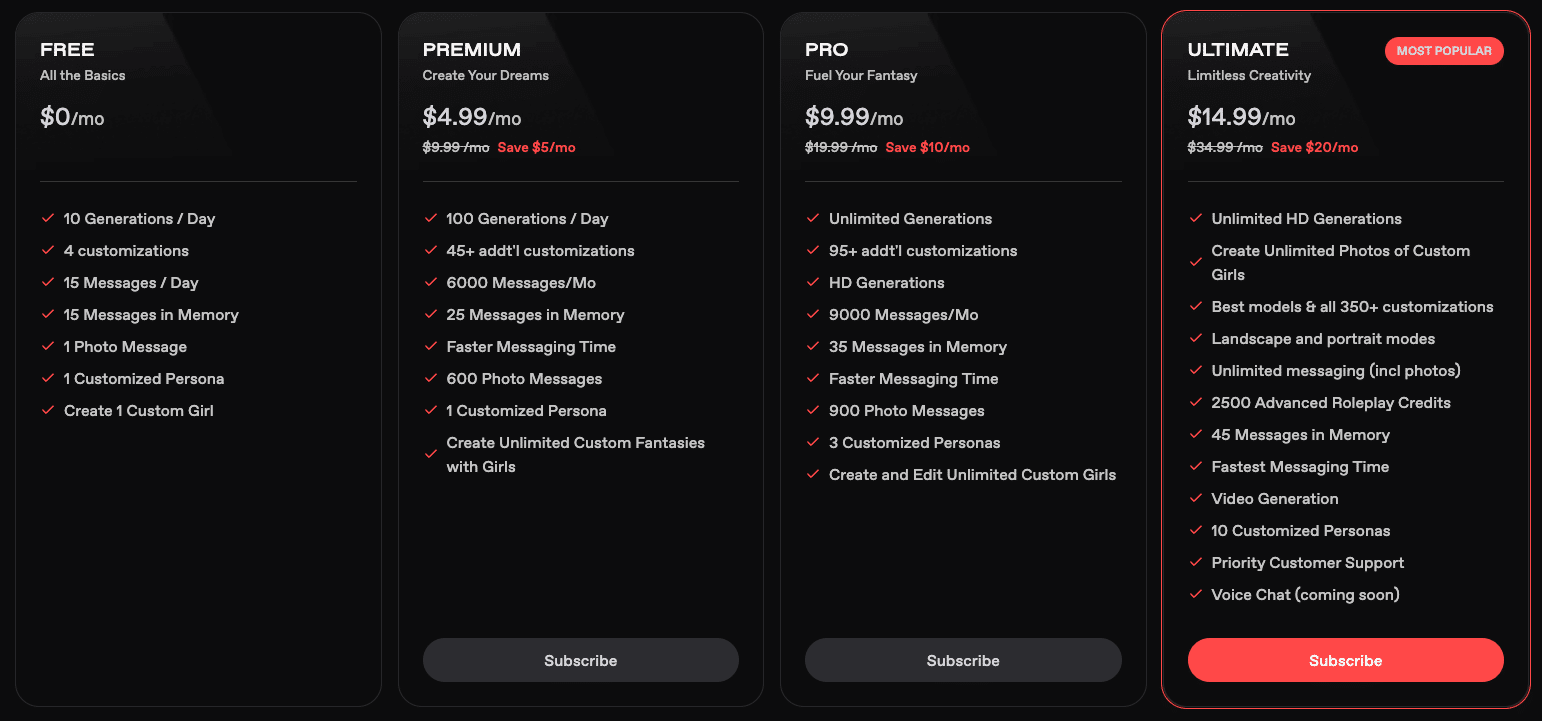Click checkmark beside HD Generations
Viewport: 1542px width, 721px height.
(812, 282)
